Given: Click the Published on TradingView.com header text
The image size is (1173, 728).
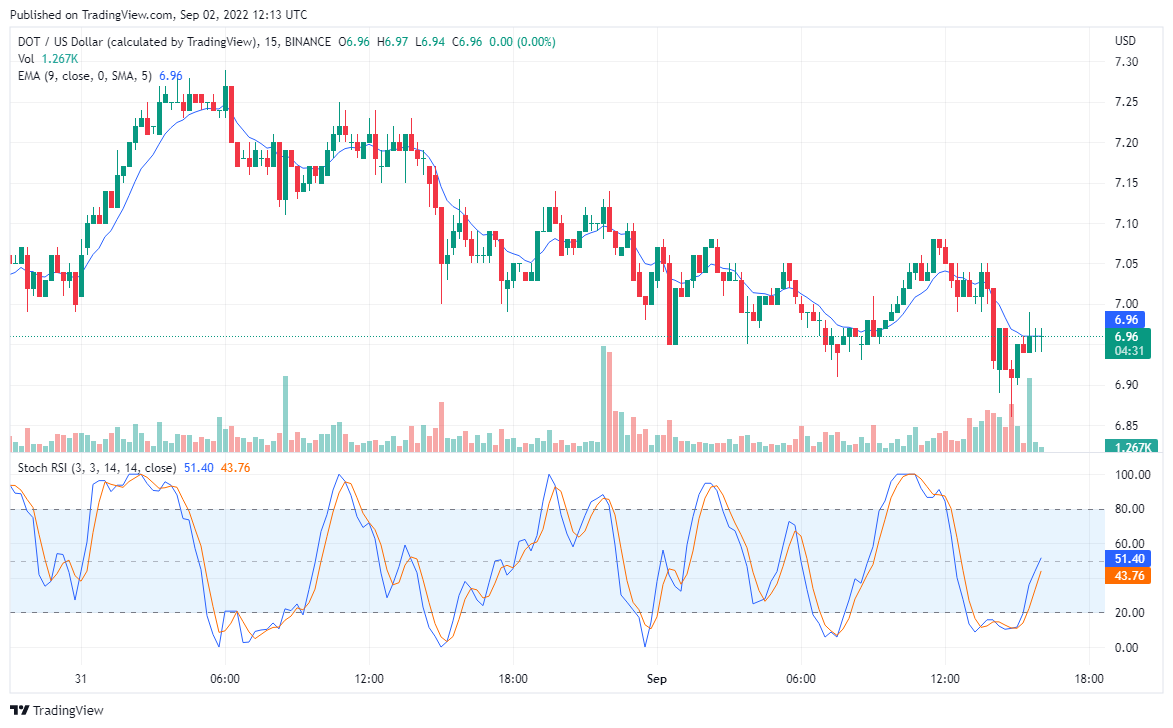Looking at the screenshot, I should pyautogui.click(x=159, y=14).
